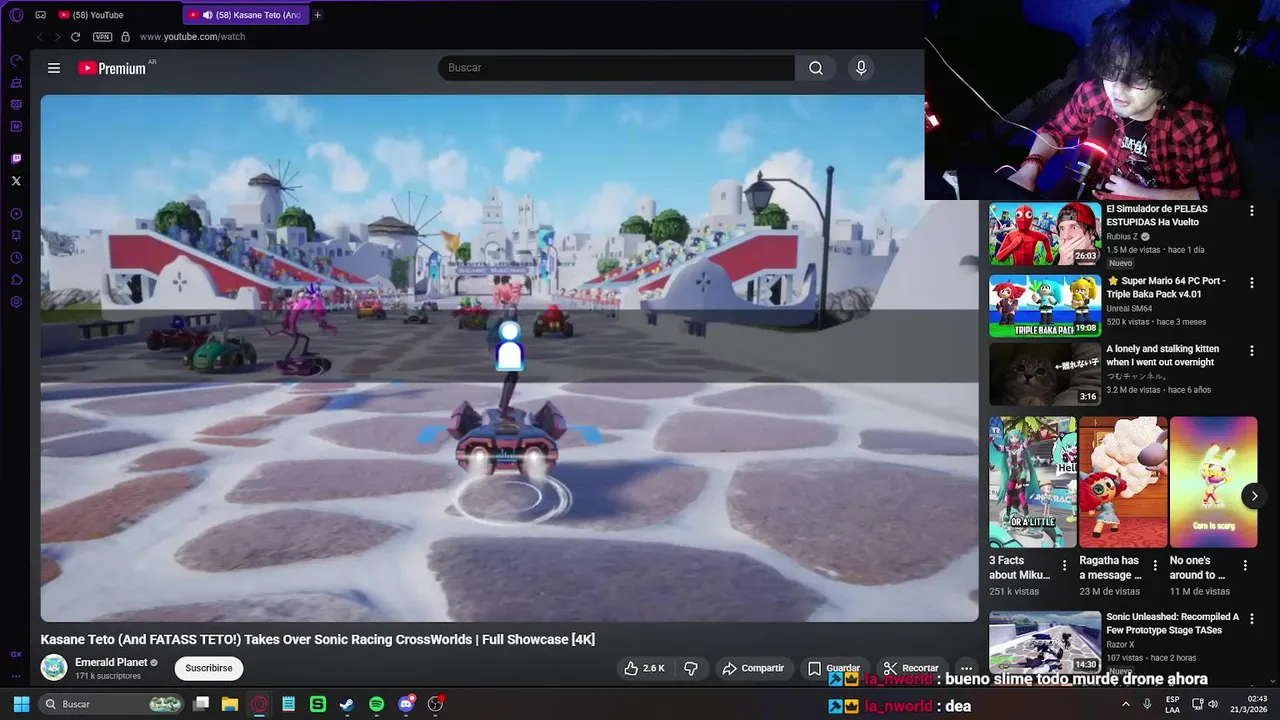
Task: Clip the video with Recortar
Action: click(911, 668)
